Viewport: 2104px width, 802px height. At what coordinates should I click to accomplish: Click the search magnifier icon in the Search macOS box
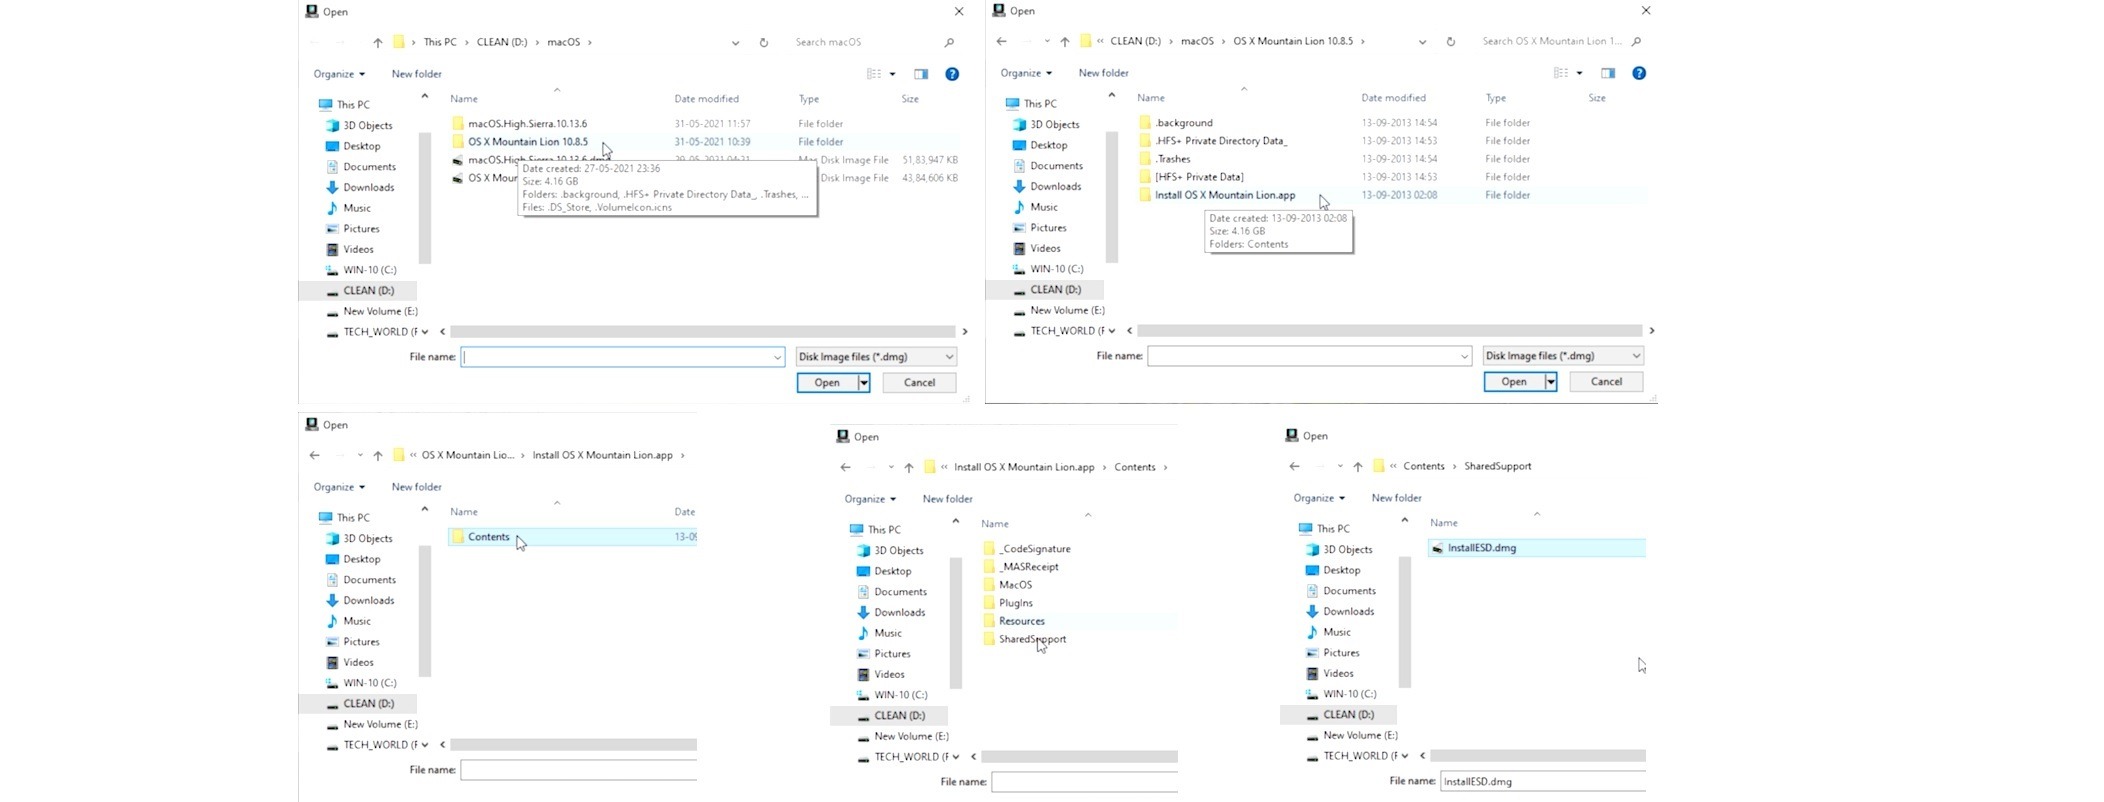click(949, 42)
